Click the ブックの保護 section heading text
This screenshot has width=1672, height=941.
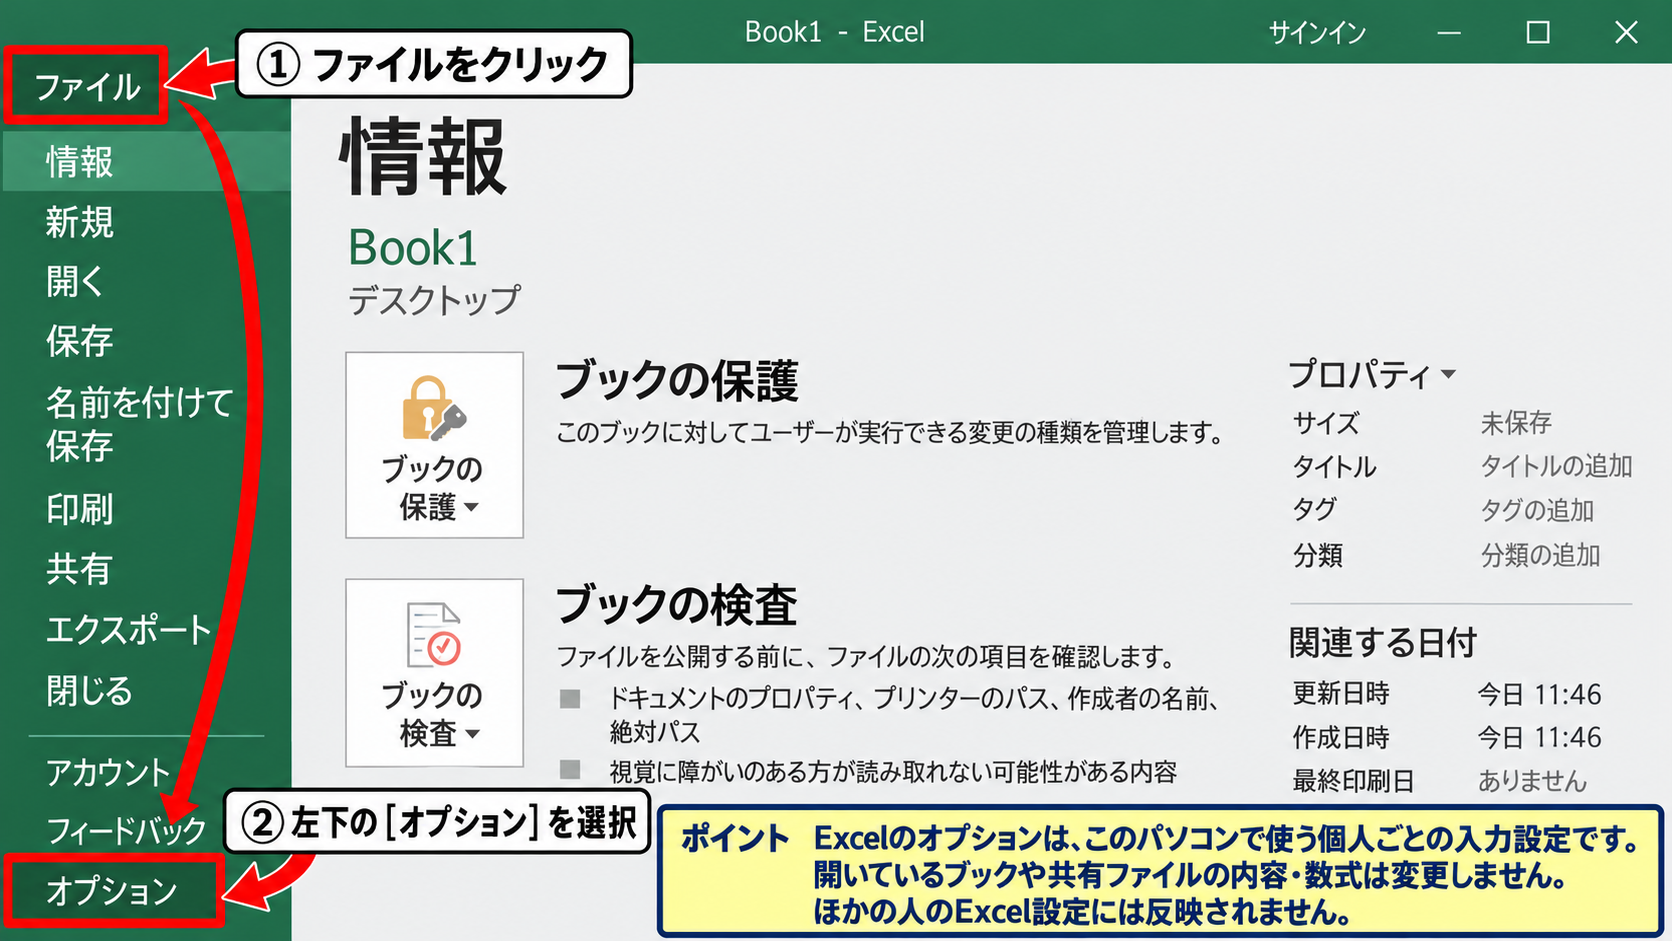pyautogui.click(x=677, y=381)
